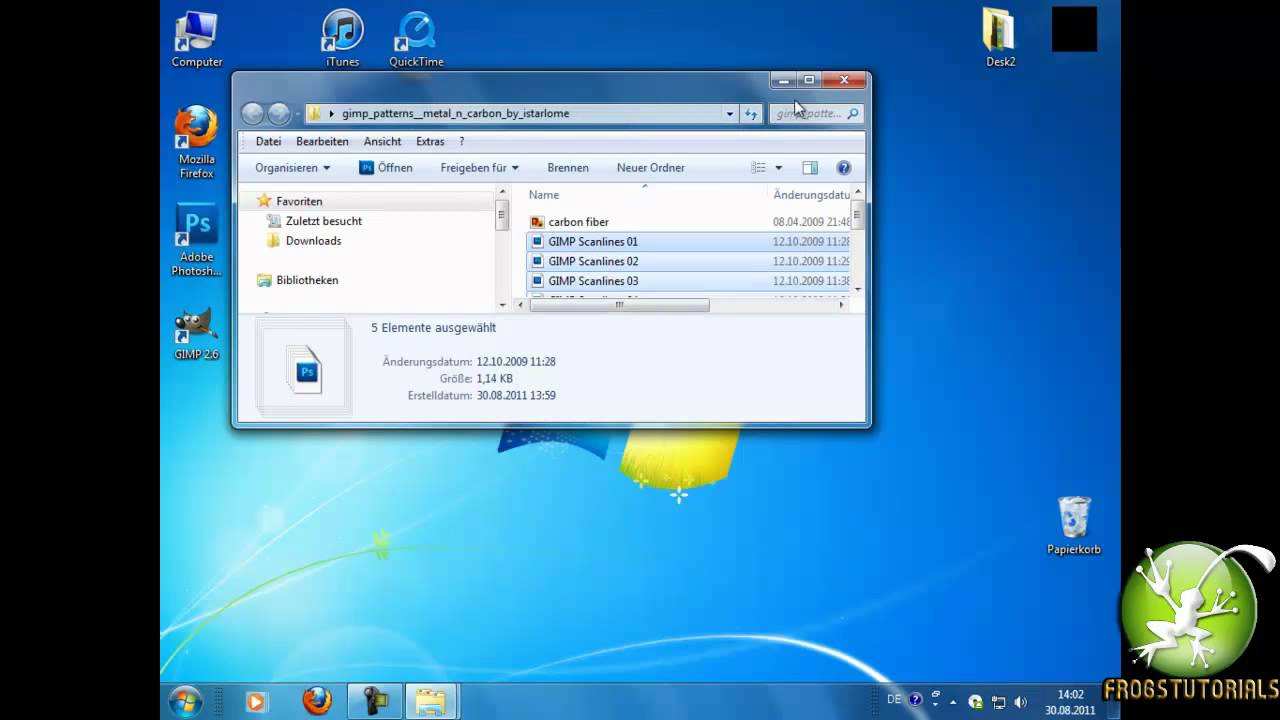The height and width of the screenshot is (720, 1280).
Task: Toggle the preview pane icon
Action: [810, 168]
